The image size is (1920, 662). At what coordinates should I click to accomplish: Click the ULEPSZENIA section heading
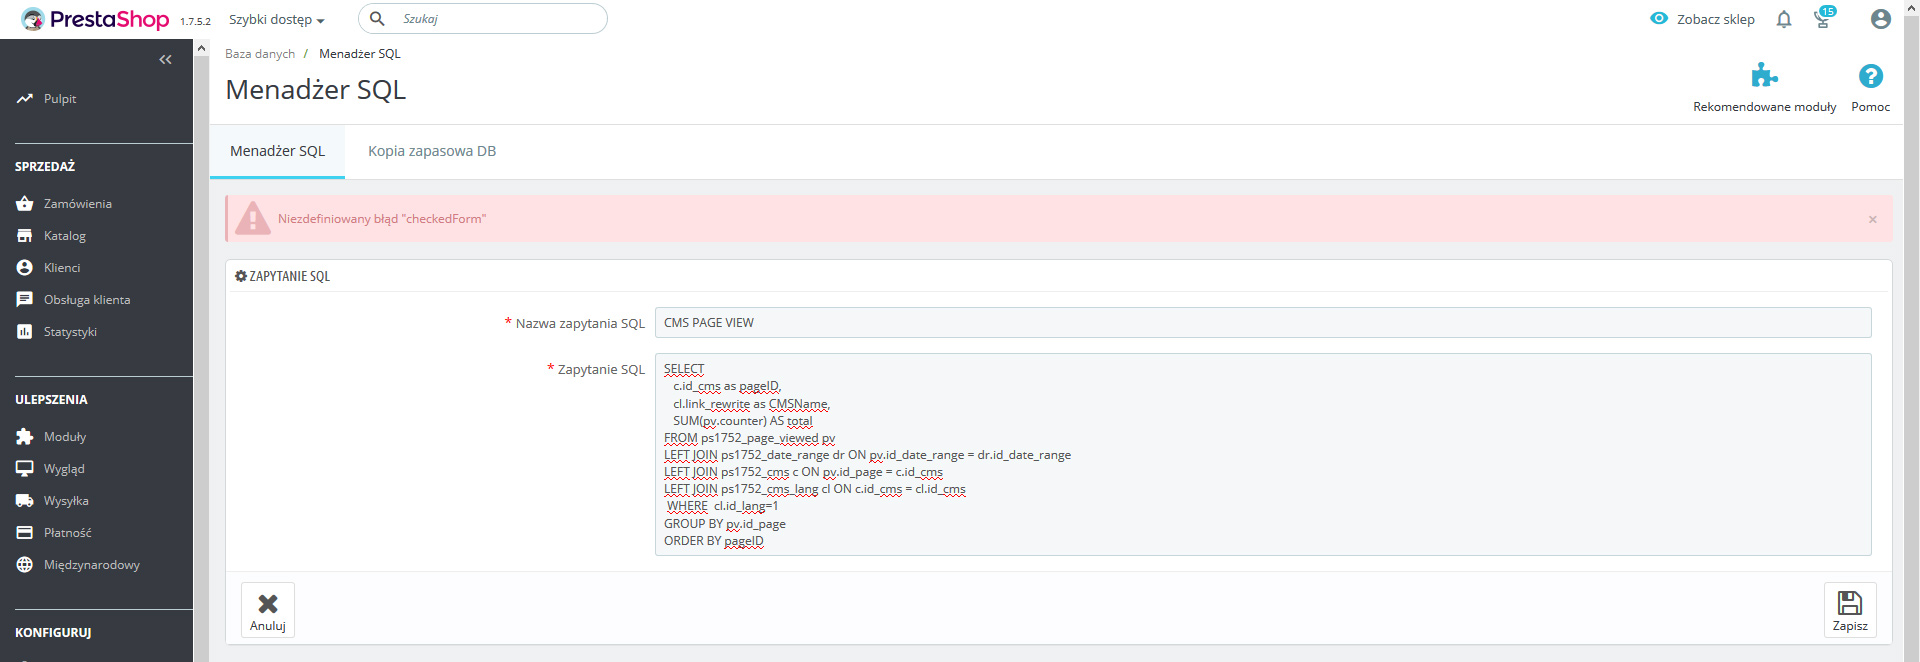click(51, 400)
